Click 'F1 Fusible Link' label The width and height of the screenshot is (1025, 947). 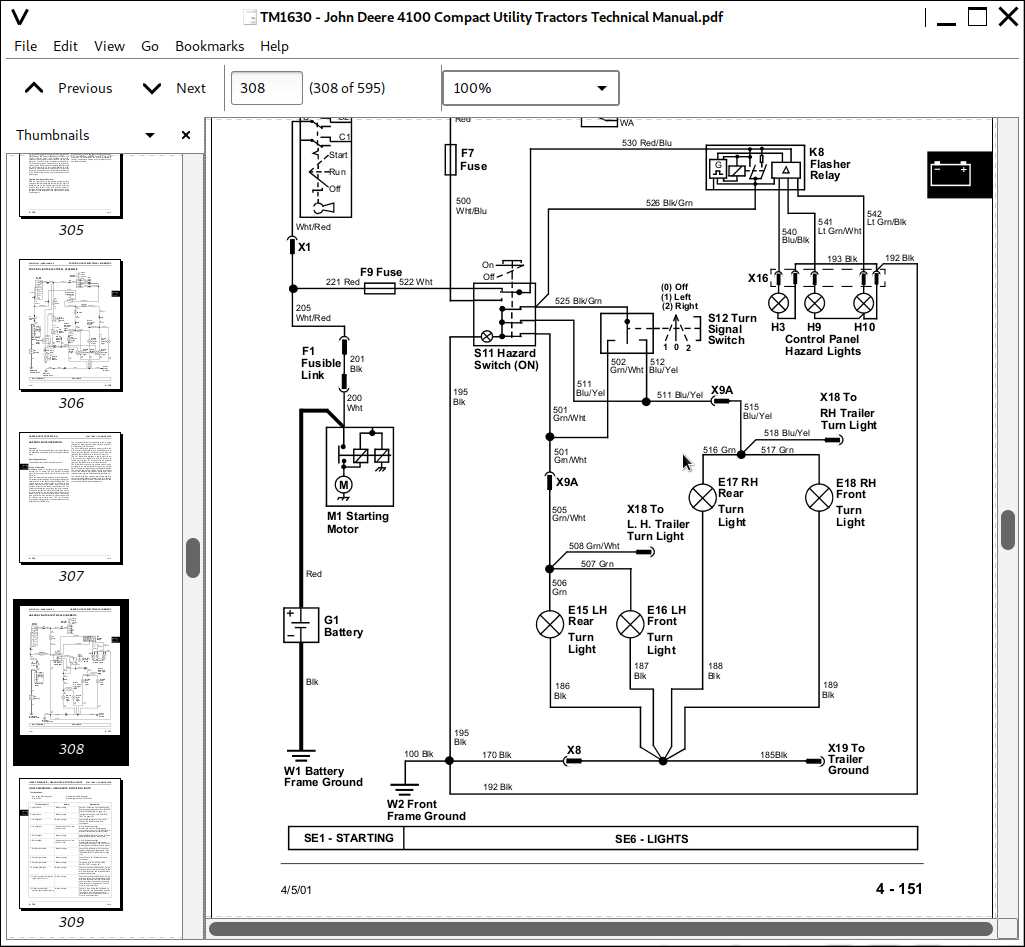point(320,363)
